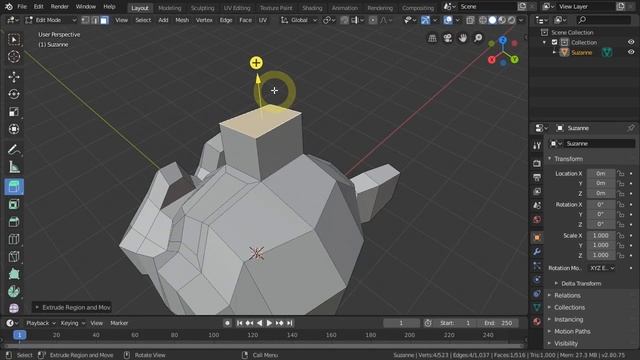Open the Object properties tab
The image size is (640, 360).
coord(537,237)
